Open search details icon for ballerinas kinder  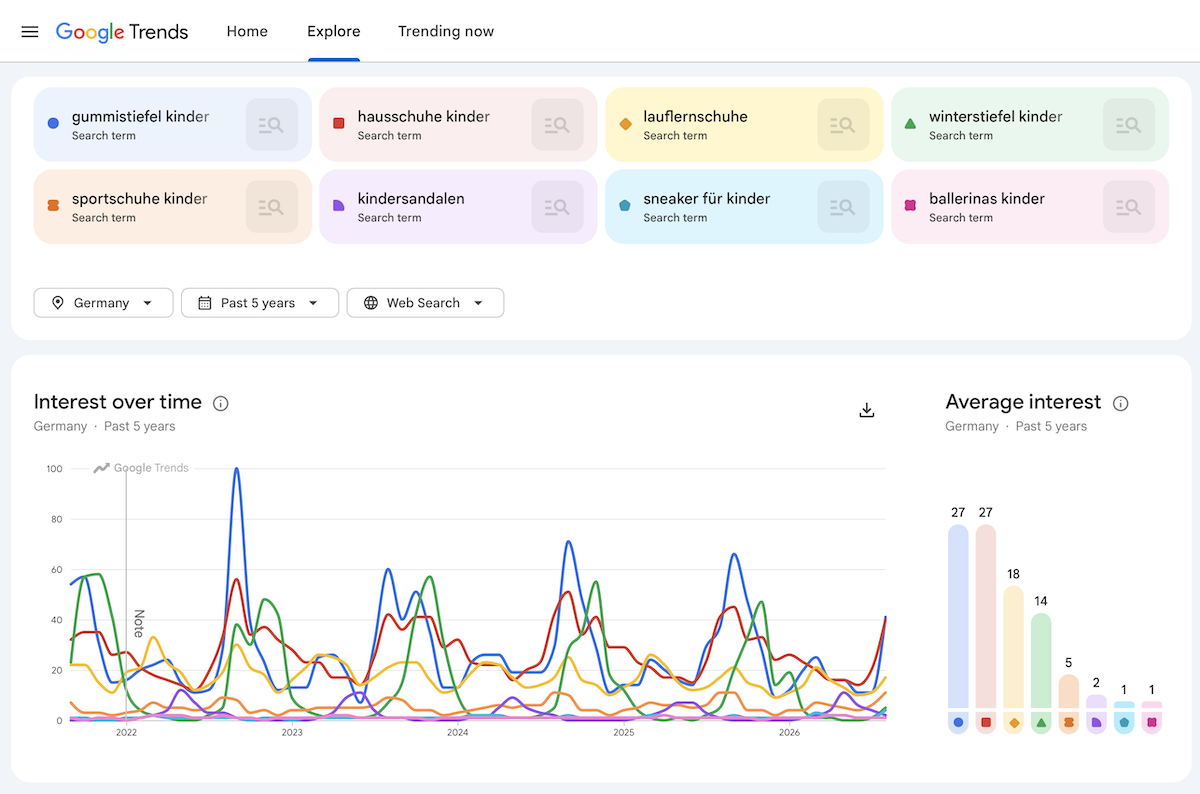[x=1129, y=207]
